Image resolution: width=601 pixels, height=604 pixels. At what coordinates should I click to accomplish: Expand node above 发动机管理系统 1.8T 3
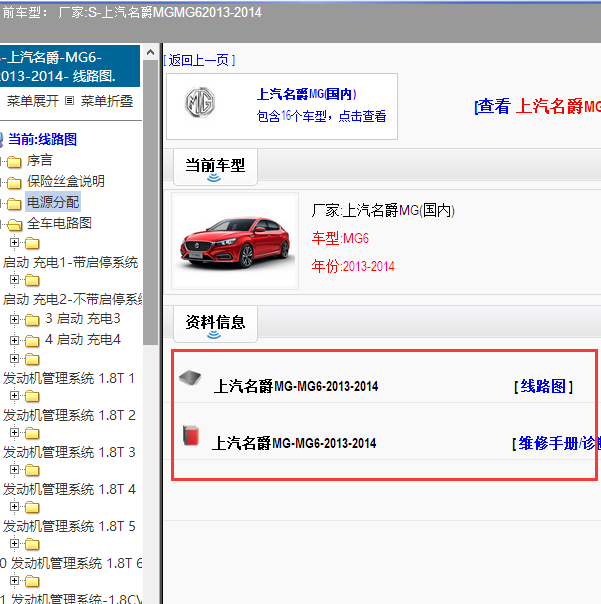coord(14,433)
